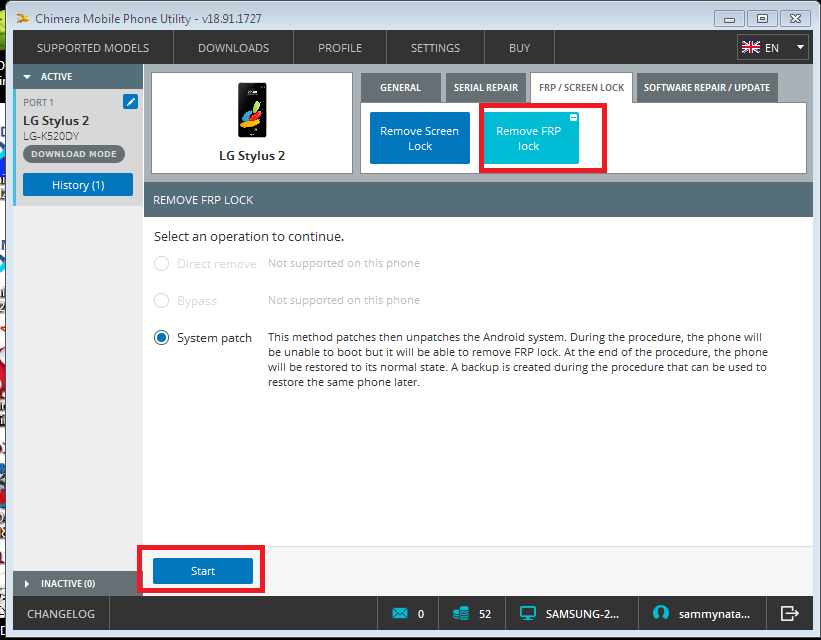Click the UK flag language icon
This screenshot has width=821, height=640.
point(750,48)
